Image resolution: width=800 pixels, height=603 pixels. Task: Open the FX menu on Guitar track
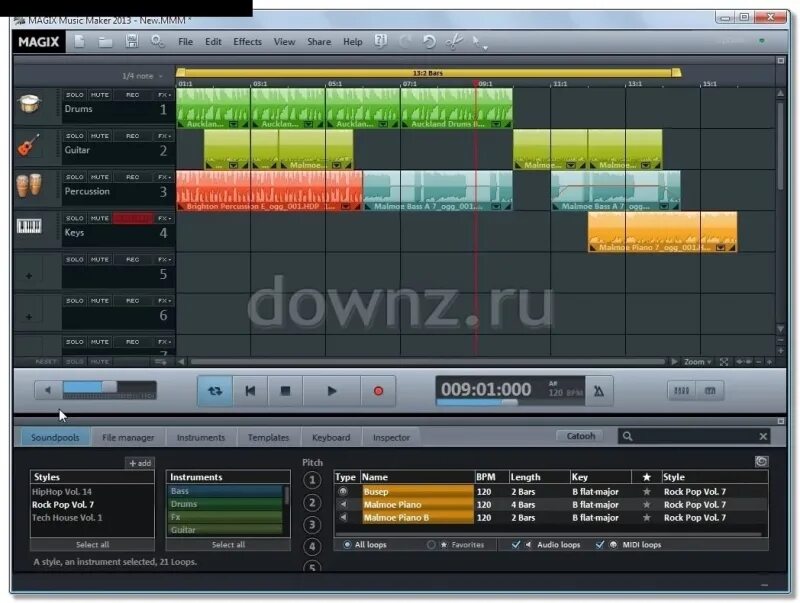point(164,136)
